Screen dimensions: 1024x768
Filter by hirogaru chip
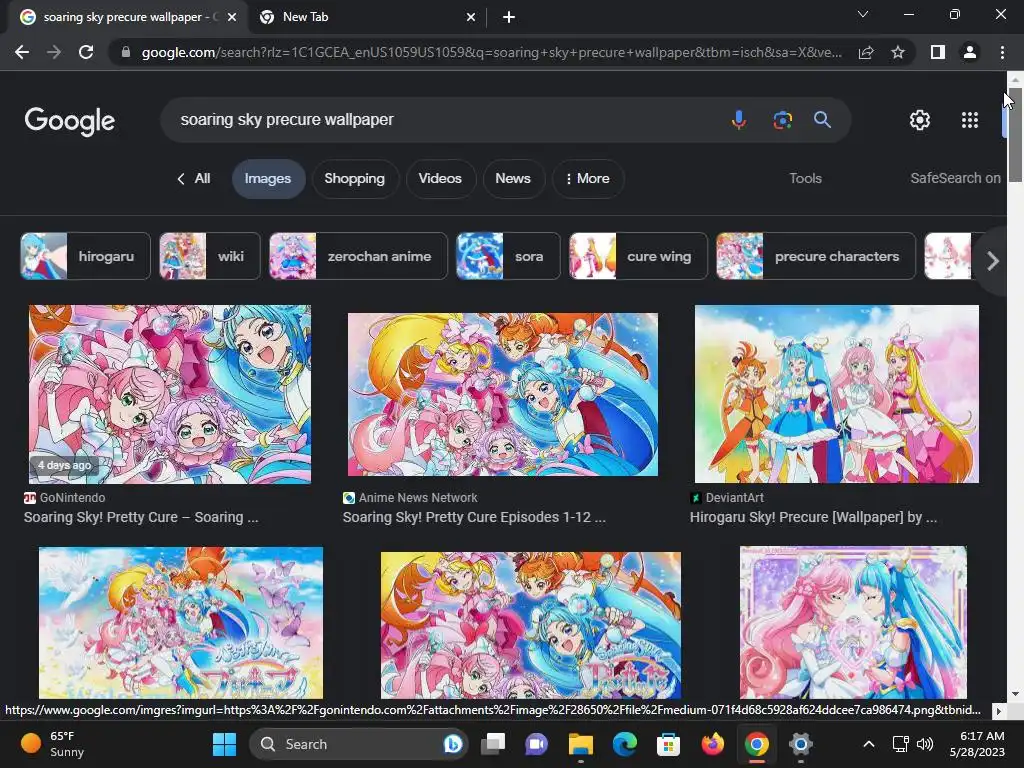click(x=86, y=256)
